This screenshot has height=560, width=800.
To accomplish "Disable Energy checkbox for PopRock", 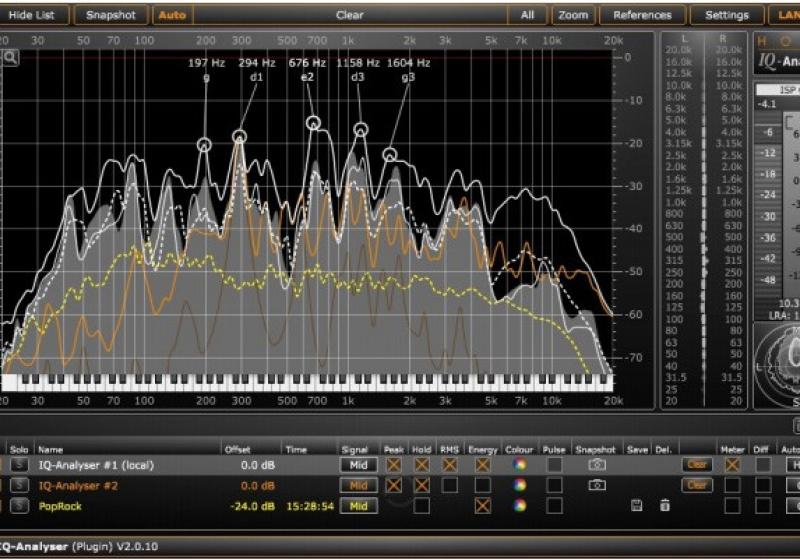I will 483,506.
